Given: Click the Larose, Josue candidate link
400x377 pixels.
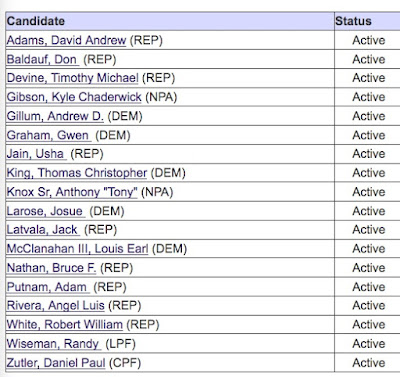Looking at the screenshot, I should point(46,211).
